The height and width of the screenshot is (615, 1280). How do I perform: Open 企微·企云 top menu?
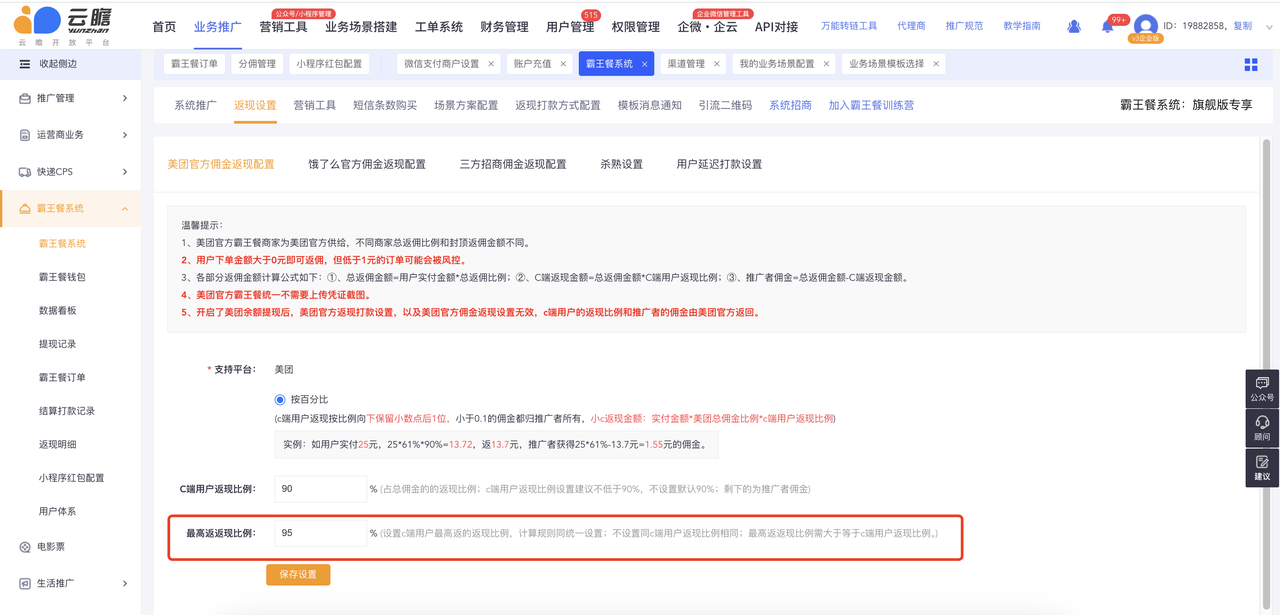(x=707, y=27)
